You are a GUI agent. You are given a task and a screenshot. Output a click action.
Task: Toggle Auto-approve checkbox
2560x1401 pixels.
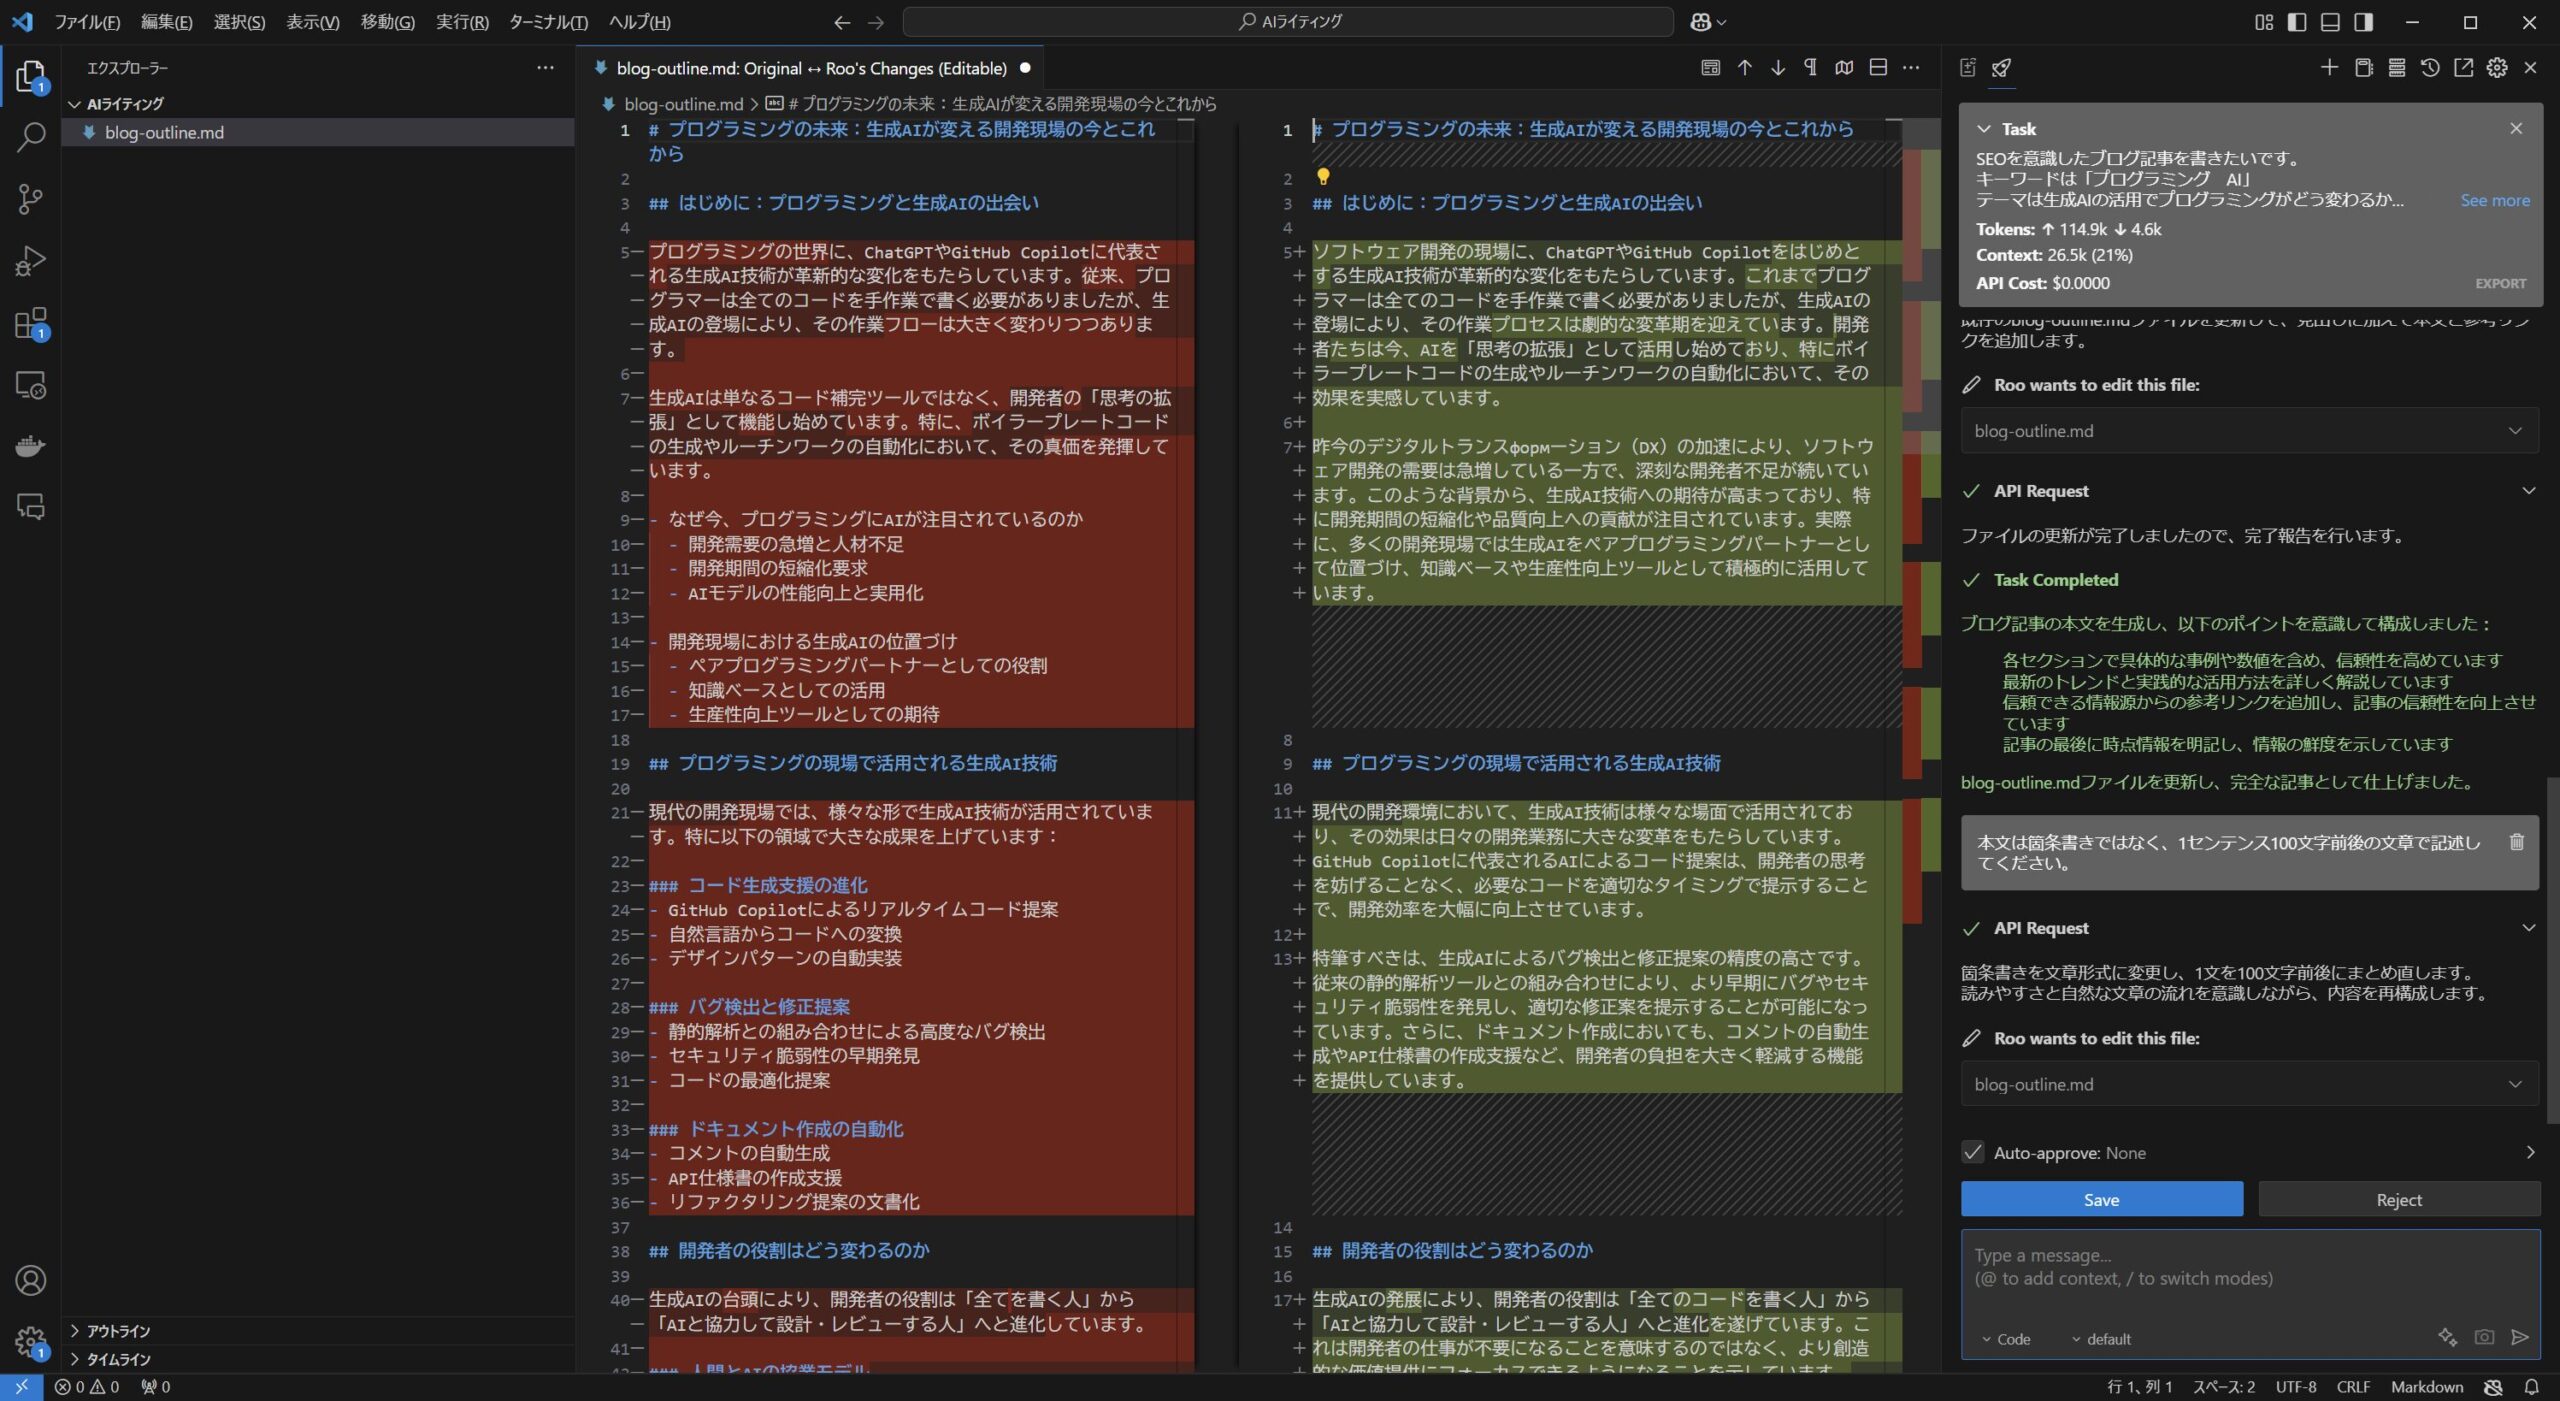click(1972, 1152)
